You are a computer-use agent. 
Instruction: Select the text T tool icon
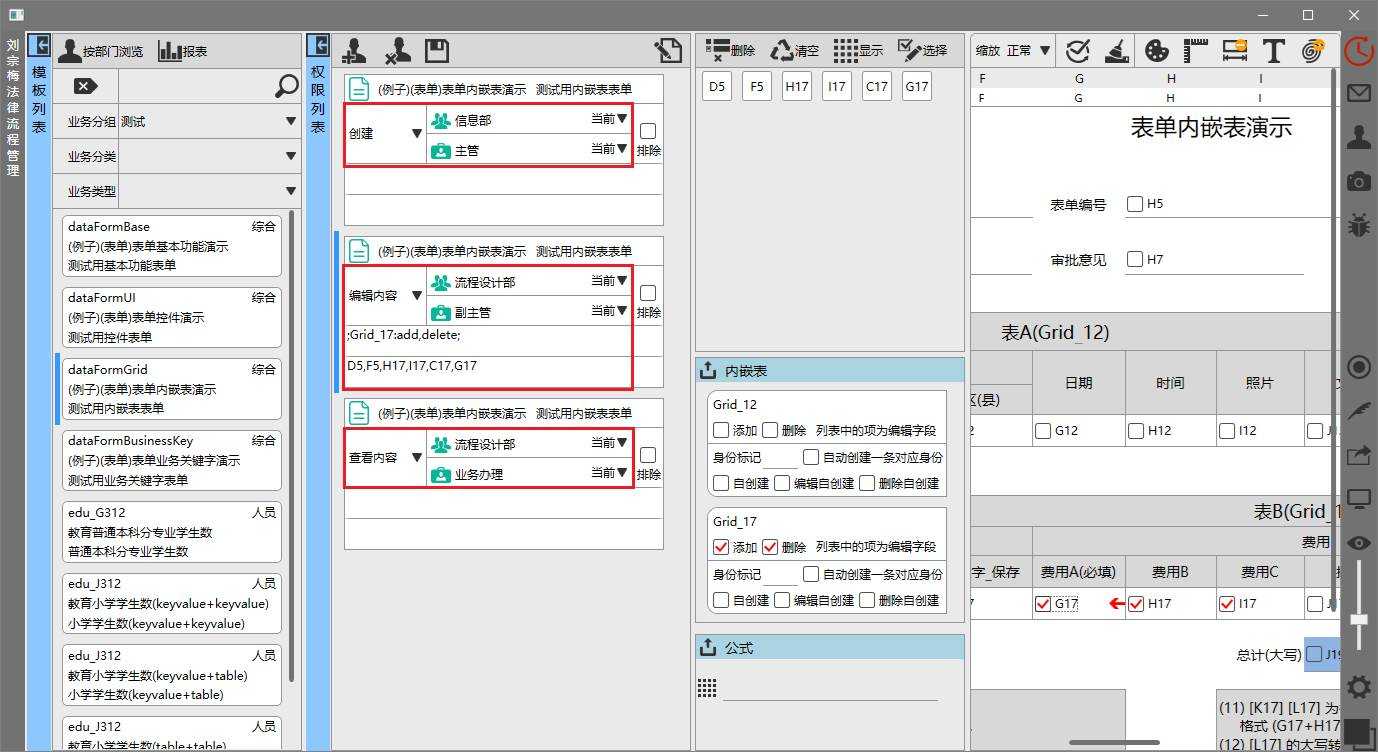[x=1273, y=51]
